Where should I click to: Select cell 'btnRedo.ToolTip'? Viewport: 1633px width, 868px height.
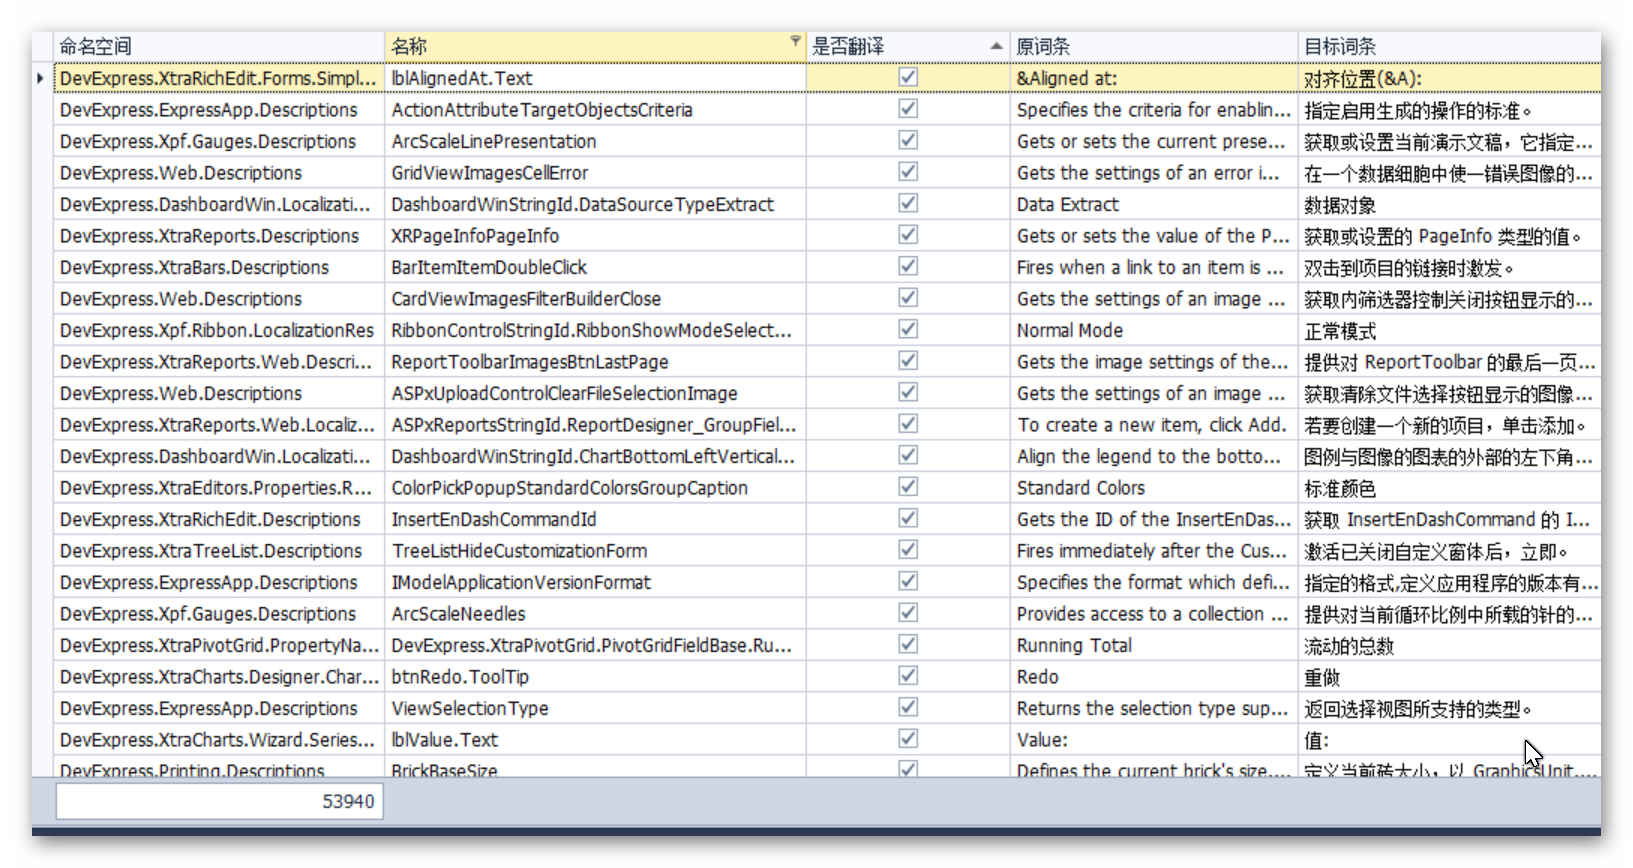[596, 677]
